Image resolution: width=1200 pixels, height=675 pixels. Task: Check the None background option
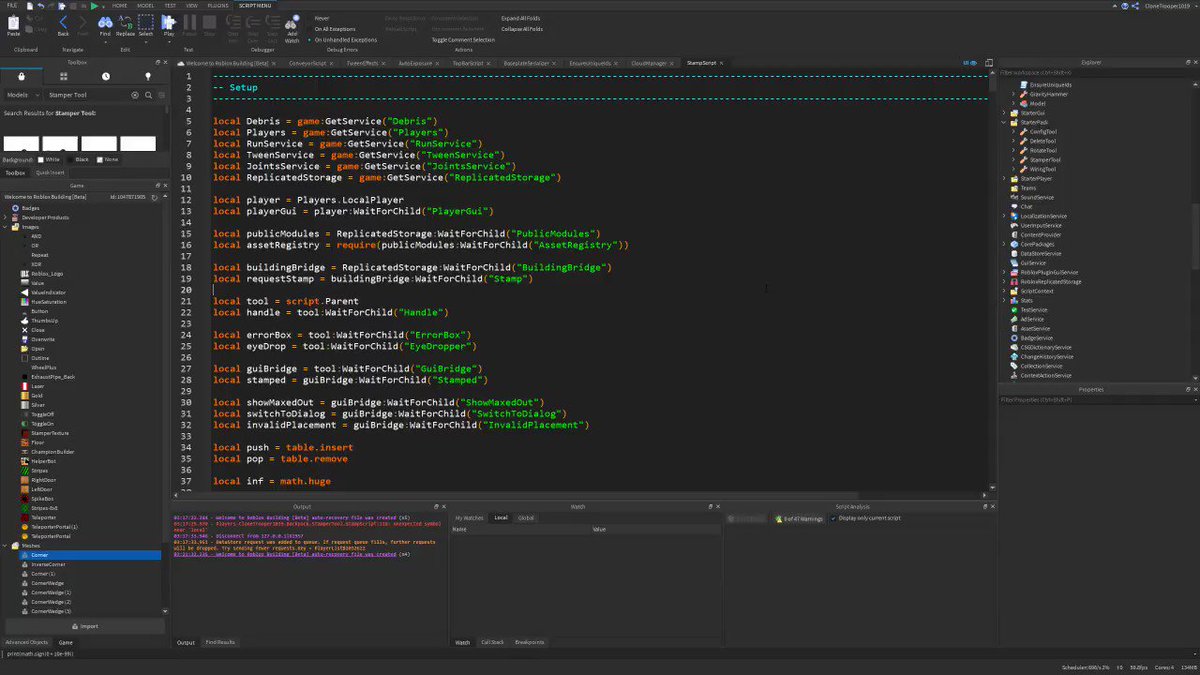click(107, 159)
